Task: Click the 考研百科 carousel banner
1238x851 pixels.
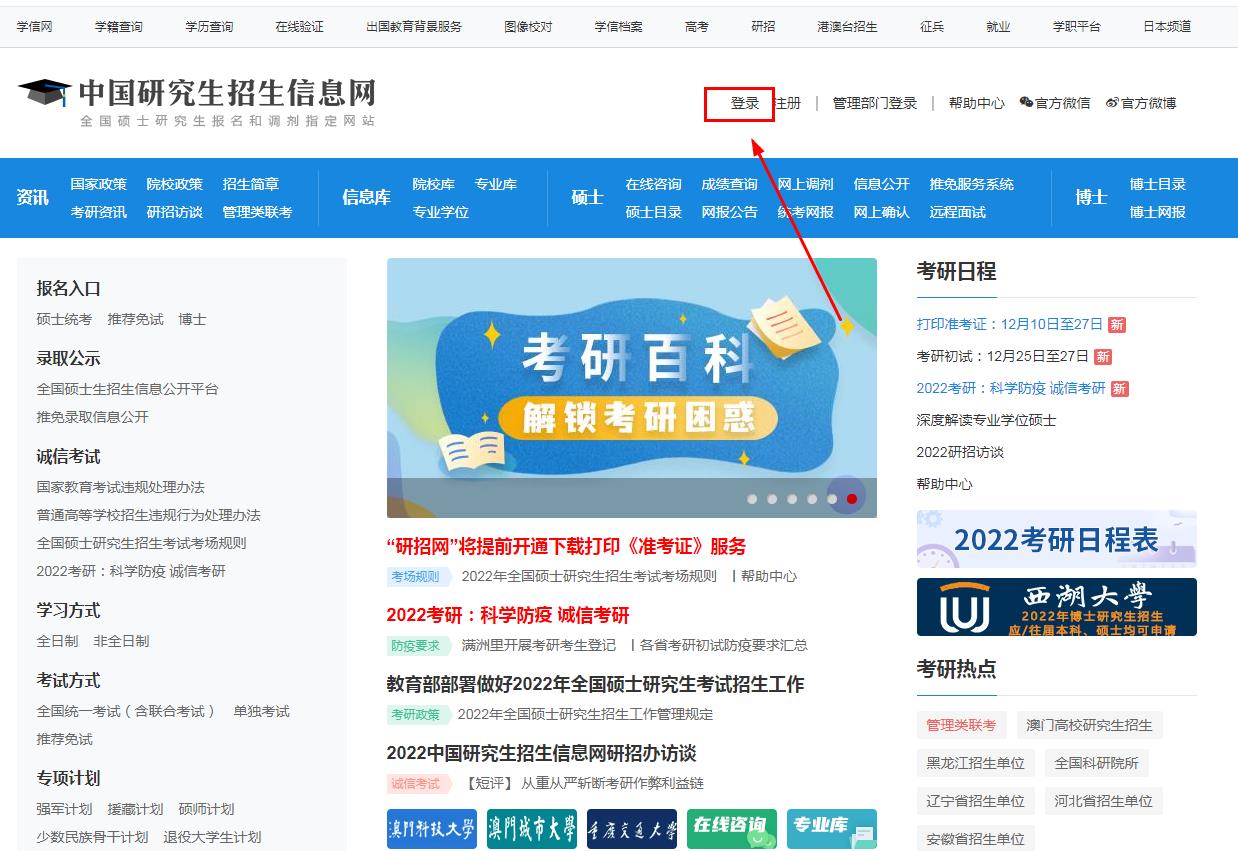Action: [x=632, y=388]
